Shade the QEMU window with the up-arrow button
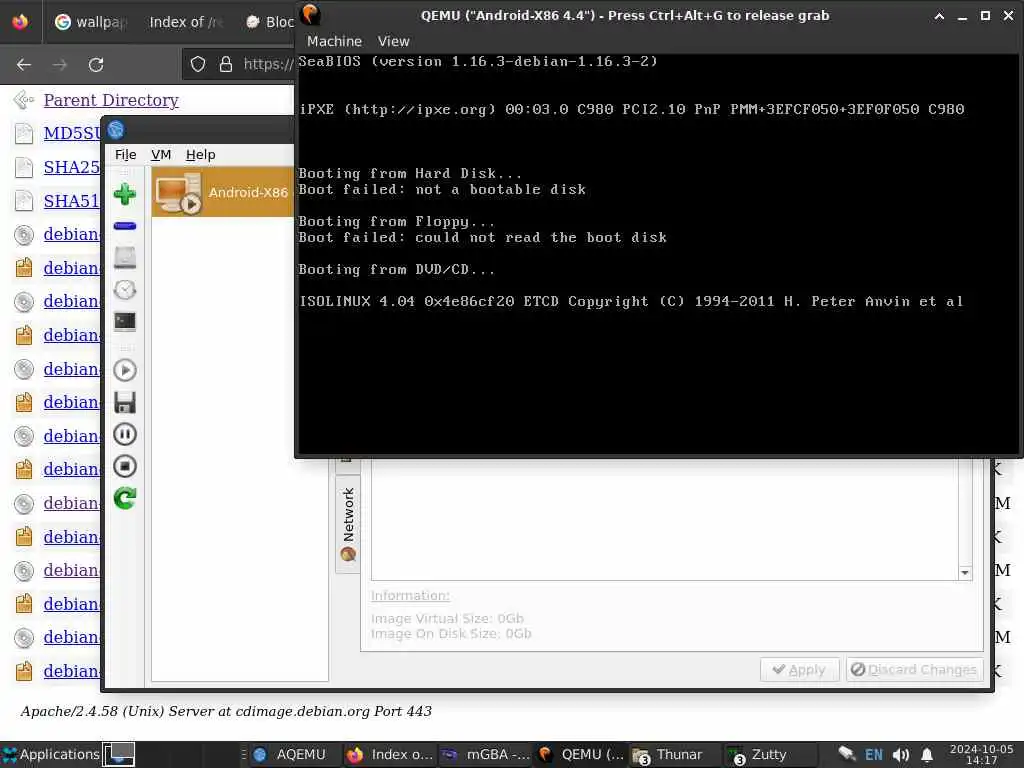This screenshot has height=768, width=1024. tap(939, 16)
